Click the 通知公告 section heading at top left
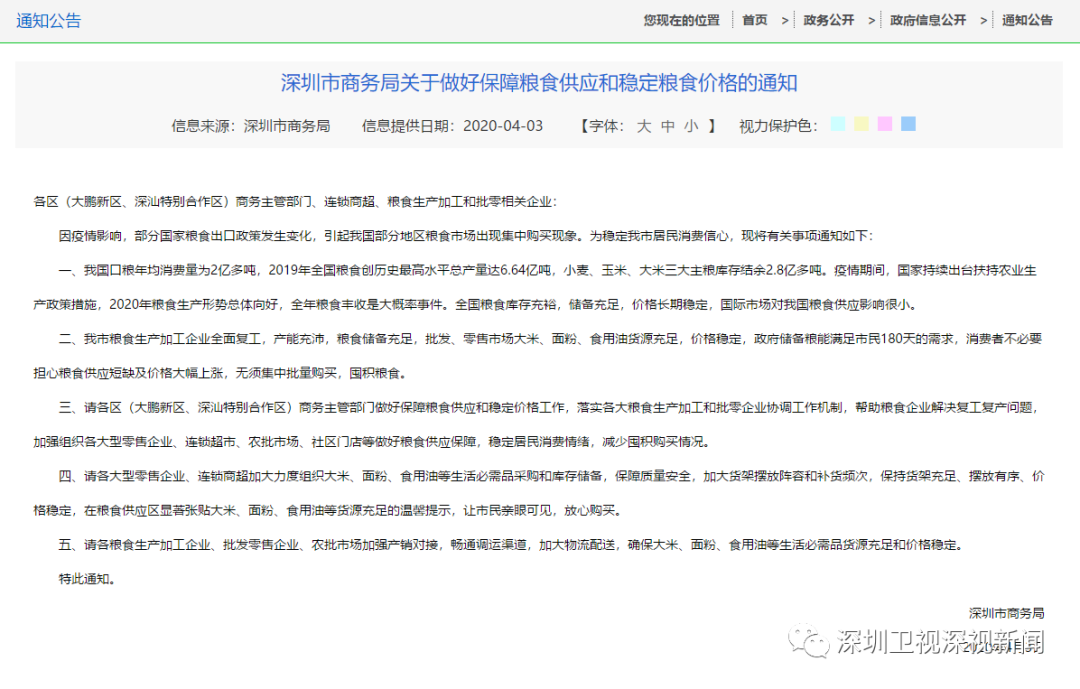 [49, 21]
